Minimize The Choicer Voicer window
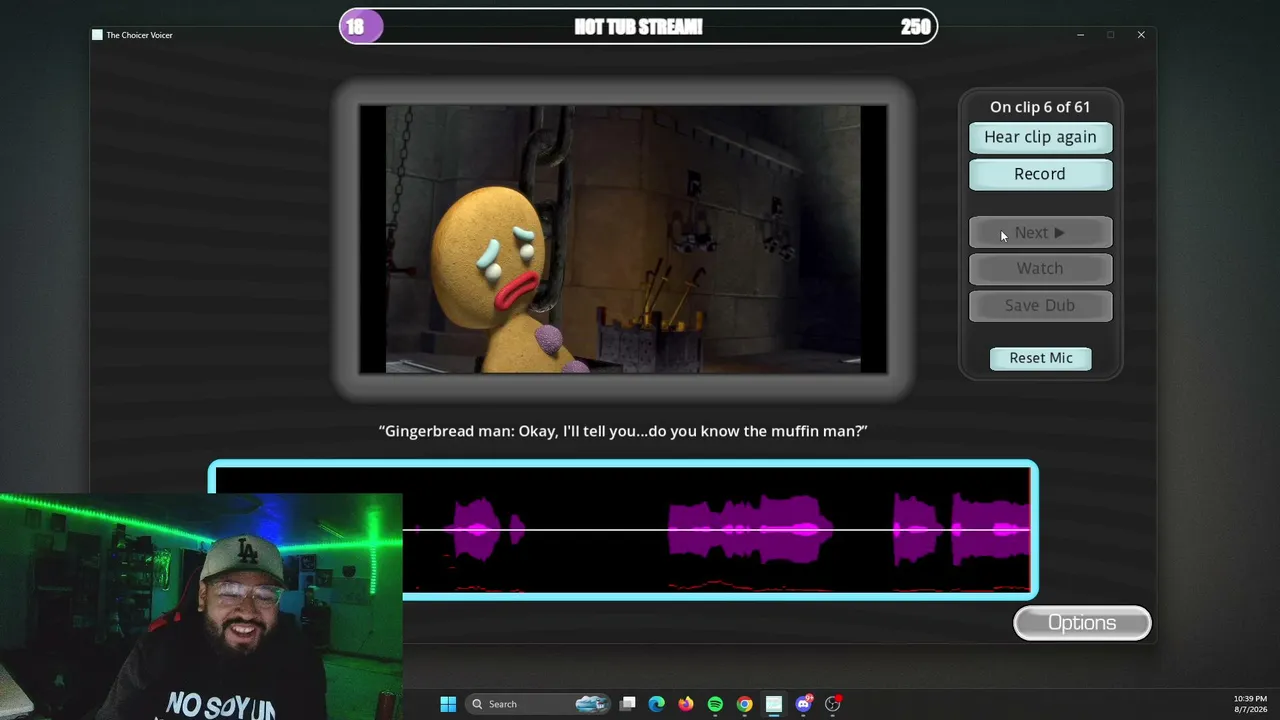 point(1080,35)
